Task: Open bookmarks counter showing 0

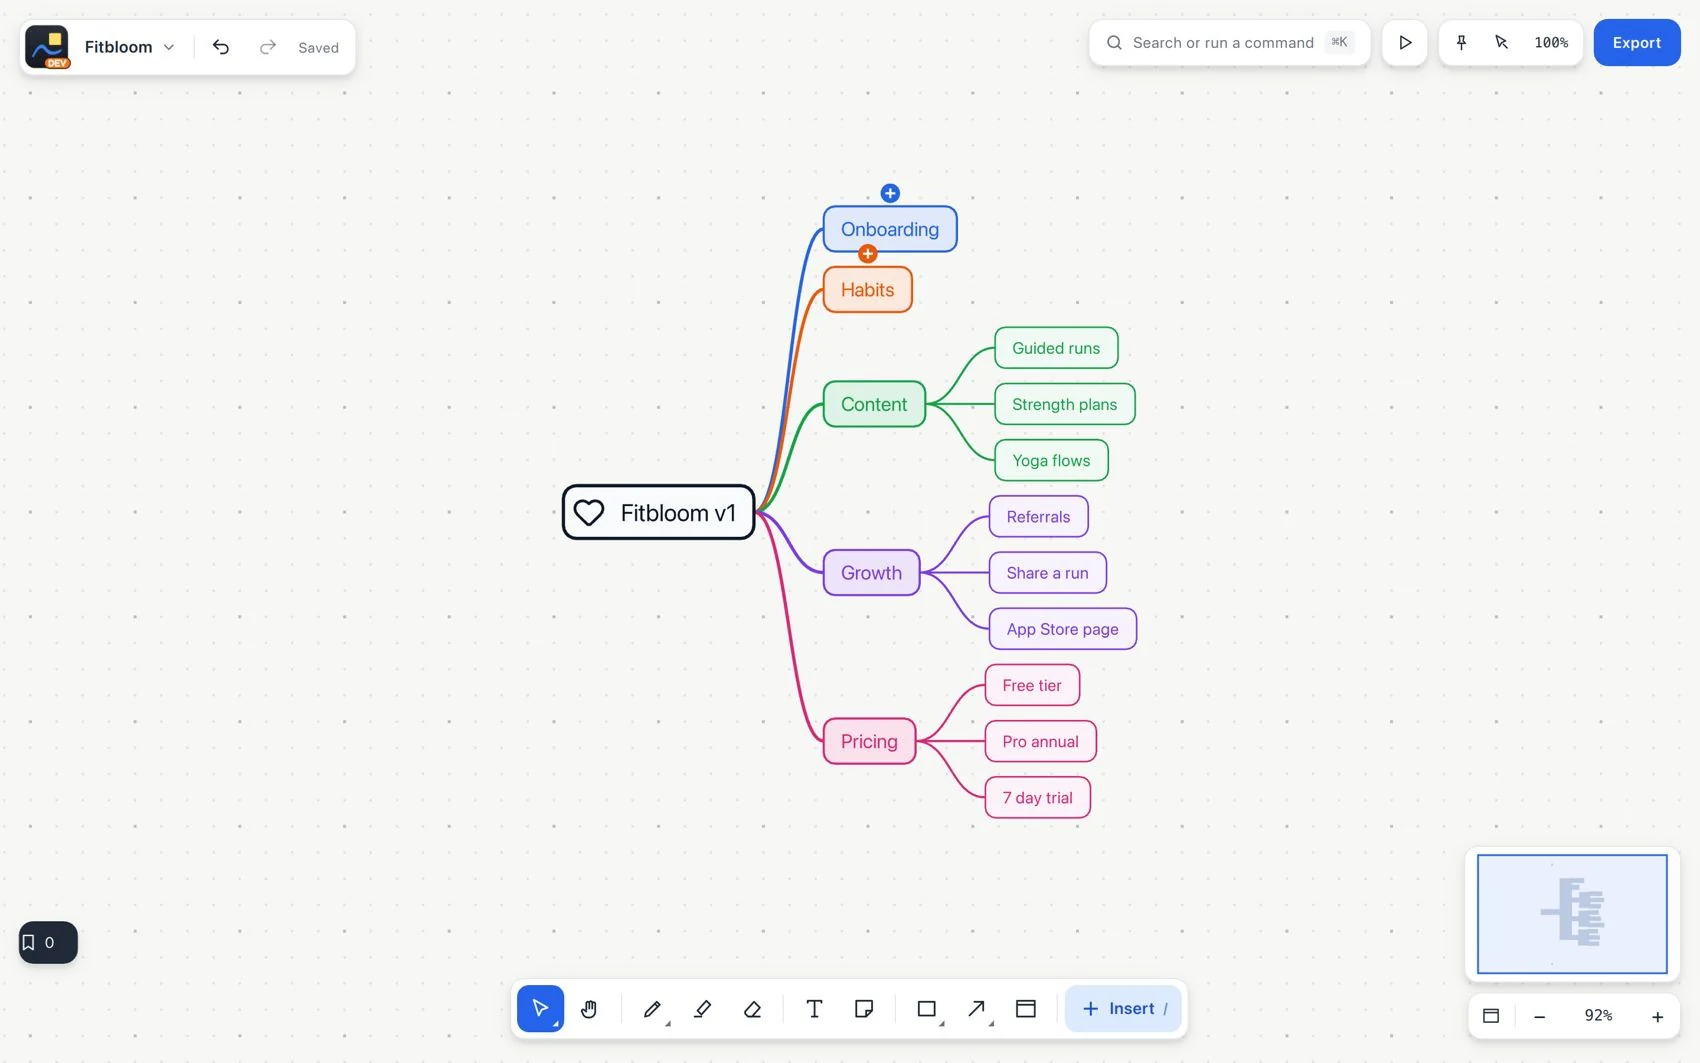Action: (48, 942)
